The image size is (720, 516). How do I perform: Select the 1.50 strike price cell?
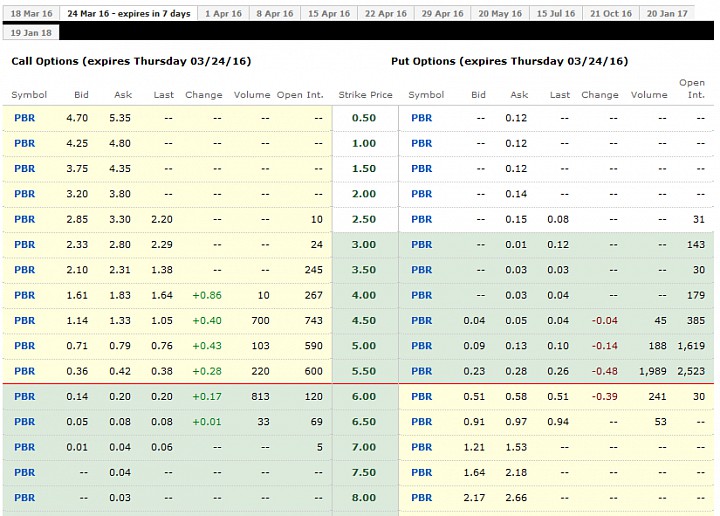[364, 168]
